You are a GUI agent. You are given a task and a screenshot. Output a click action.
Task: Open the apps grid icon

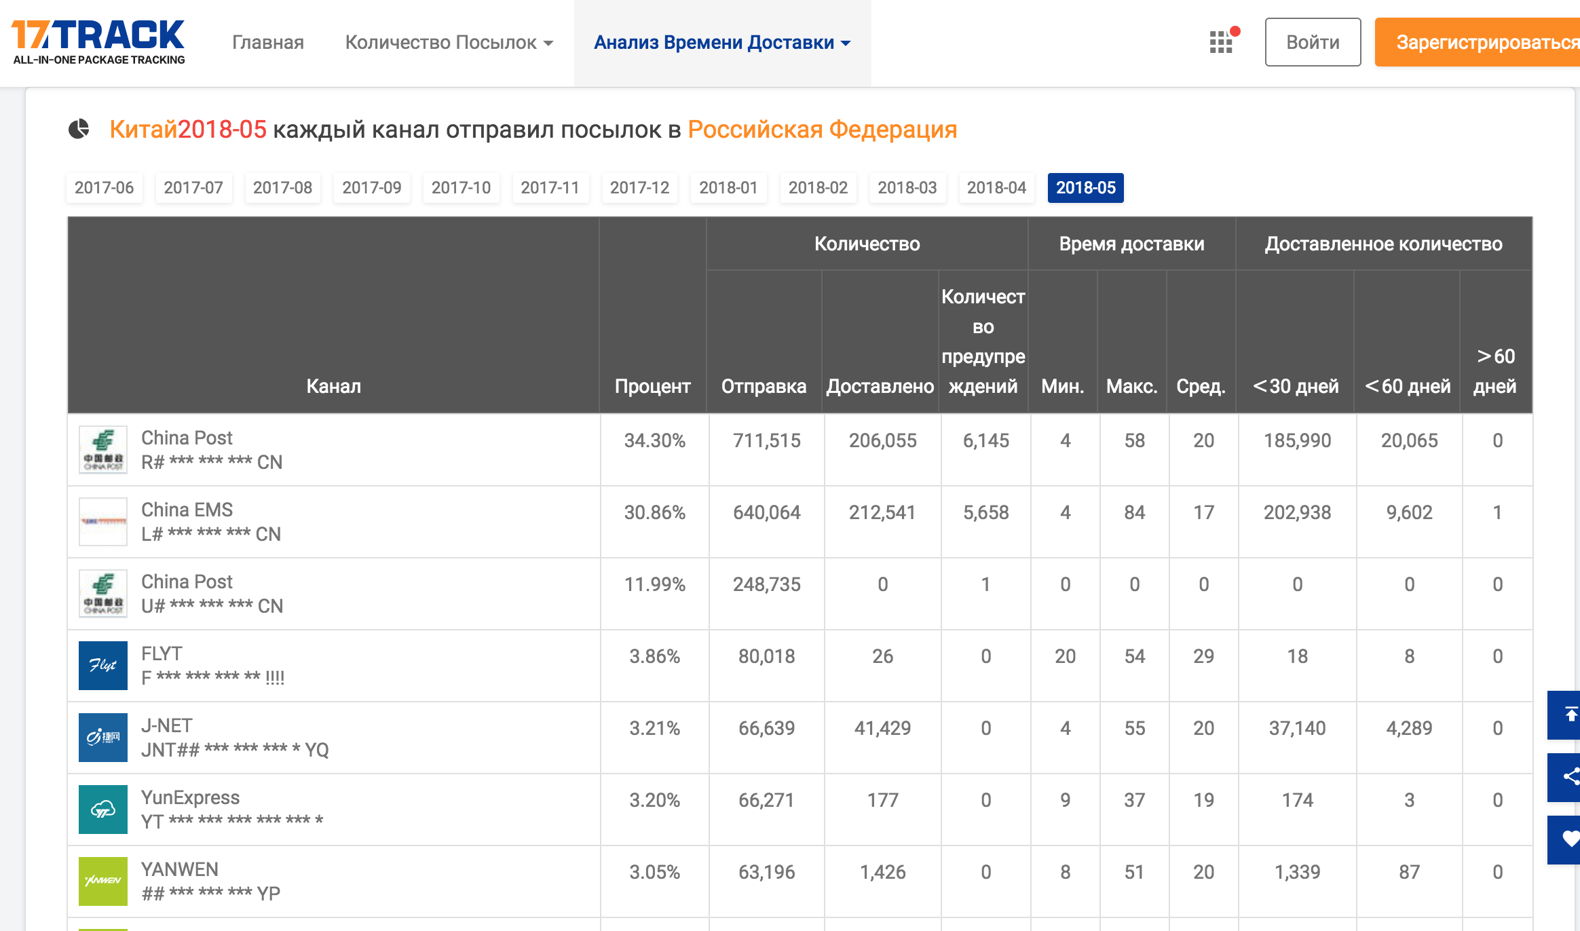point(1221,42)
